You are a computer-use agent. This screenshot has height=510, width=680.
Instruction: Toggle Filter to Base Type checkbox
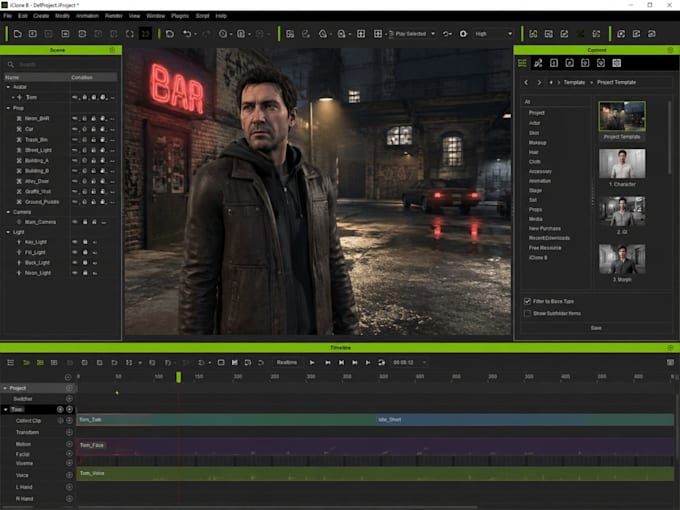tap(527, 301)
